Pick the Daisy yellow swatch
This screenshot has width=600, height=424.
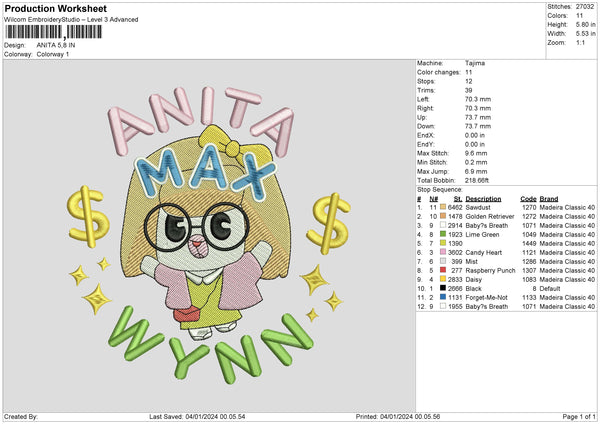point(443,279)
